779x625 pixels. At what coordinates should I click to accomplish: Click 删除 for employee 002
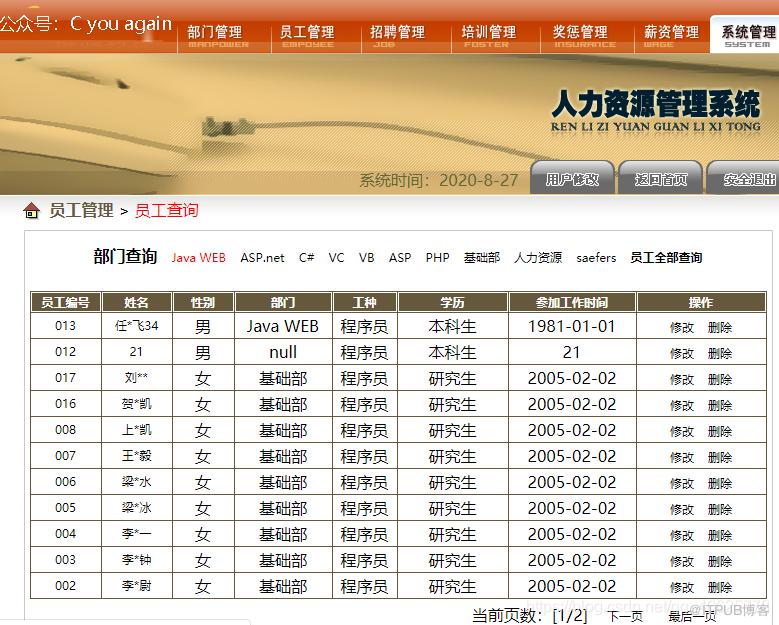(x=720, y=587)
